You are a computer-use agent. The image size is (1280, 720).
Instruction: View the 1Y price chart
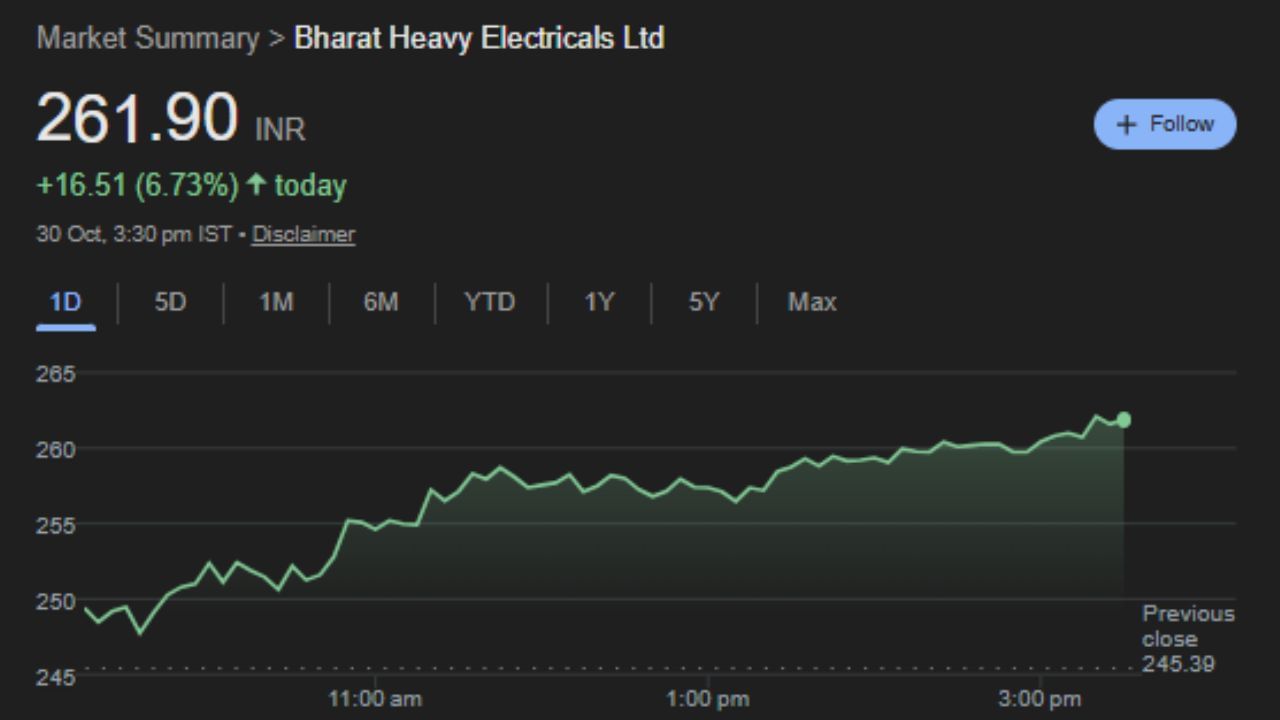point(599,302)
